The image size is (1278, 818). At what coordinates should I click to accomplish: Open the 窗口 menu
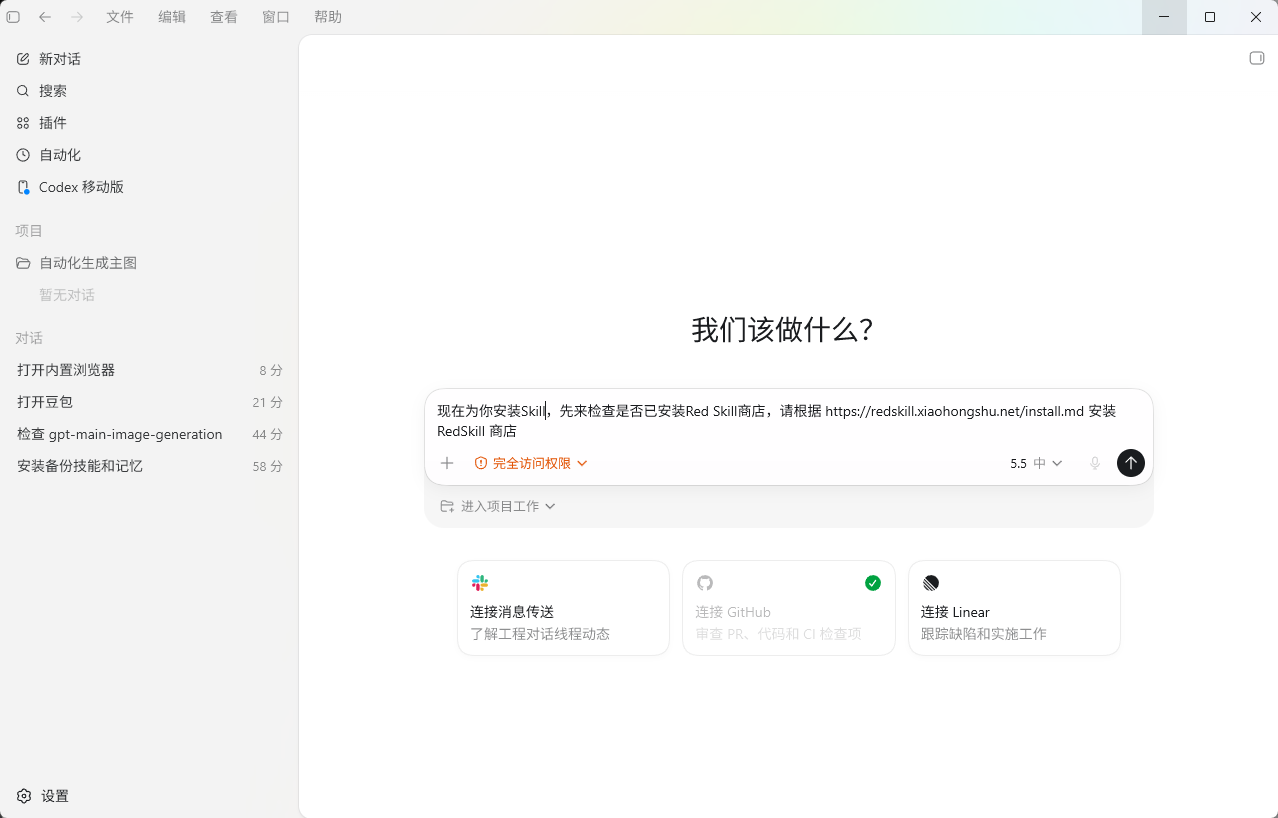pyautogui.click(x=276, y=17)
